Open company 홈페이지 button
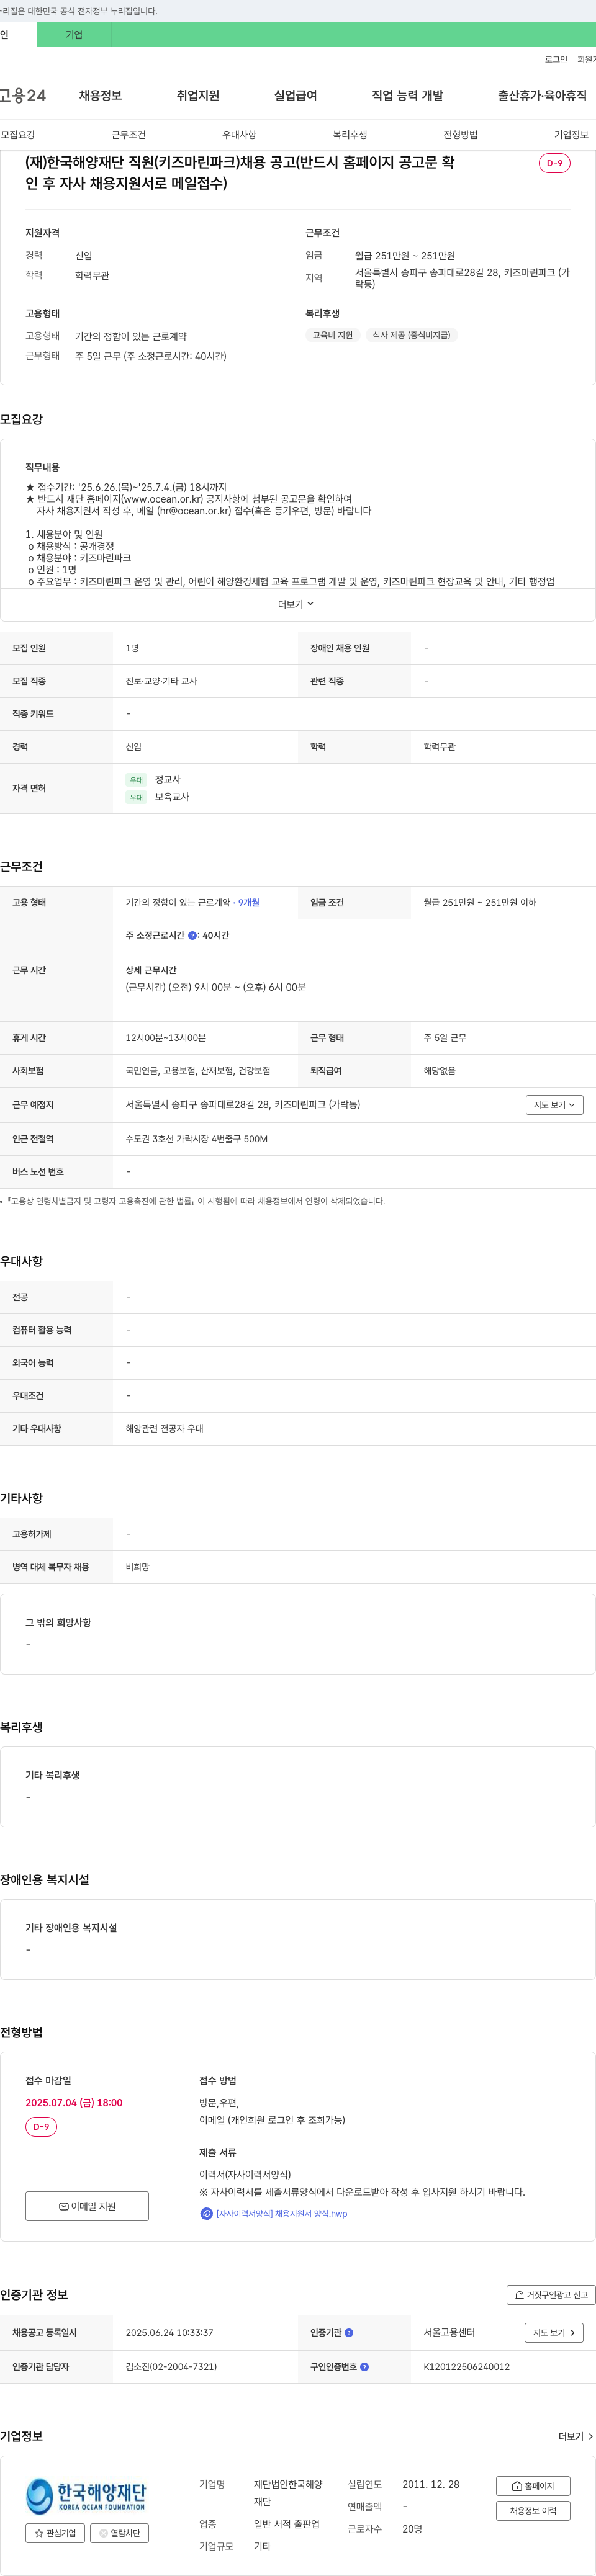596x2576 pixels. [533, 2486]
